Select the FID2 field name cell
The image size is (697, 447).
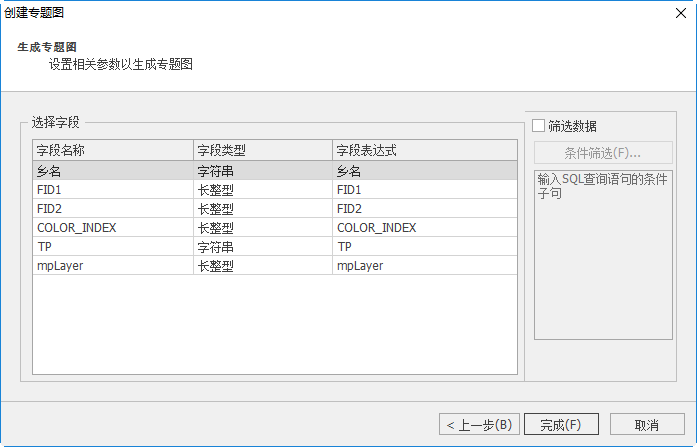click(112, 208)
